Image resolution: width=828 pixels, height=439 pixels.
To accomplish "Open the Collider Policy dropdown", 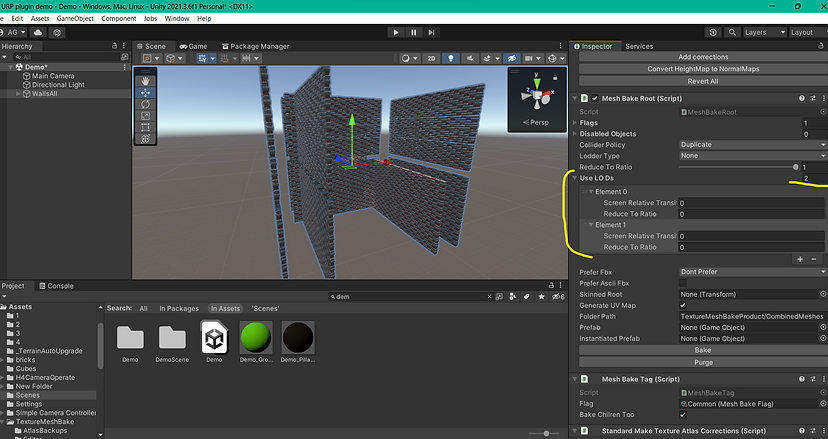I will point(752,145).
